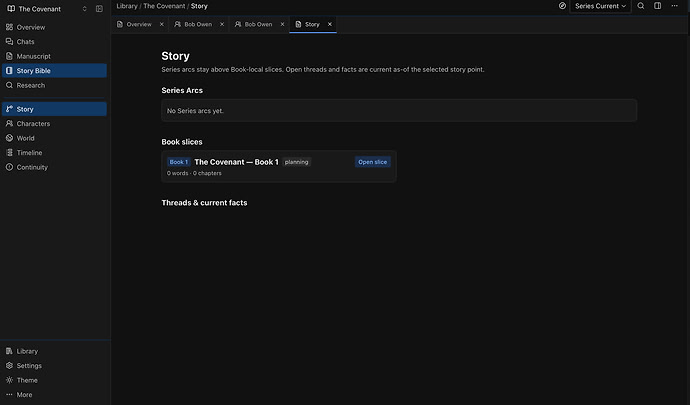Viewport: 690px width, 405px height.
Task: Click the 0 words · 0 chapters text
Action: pos(194,173)
